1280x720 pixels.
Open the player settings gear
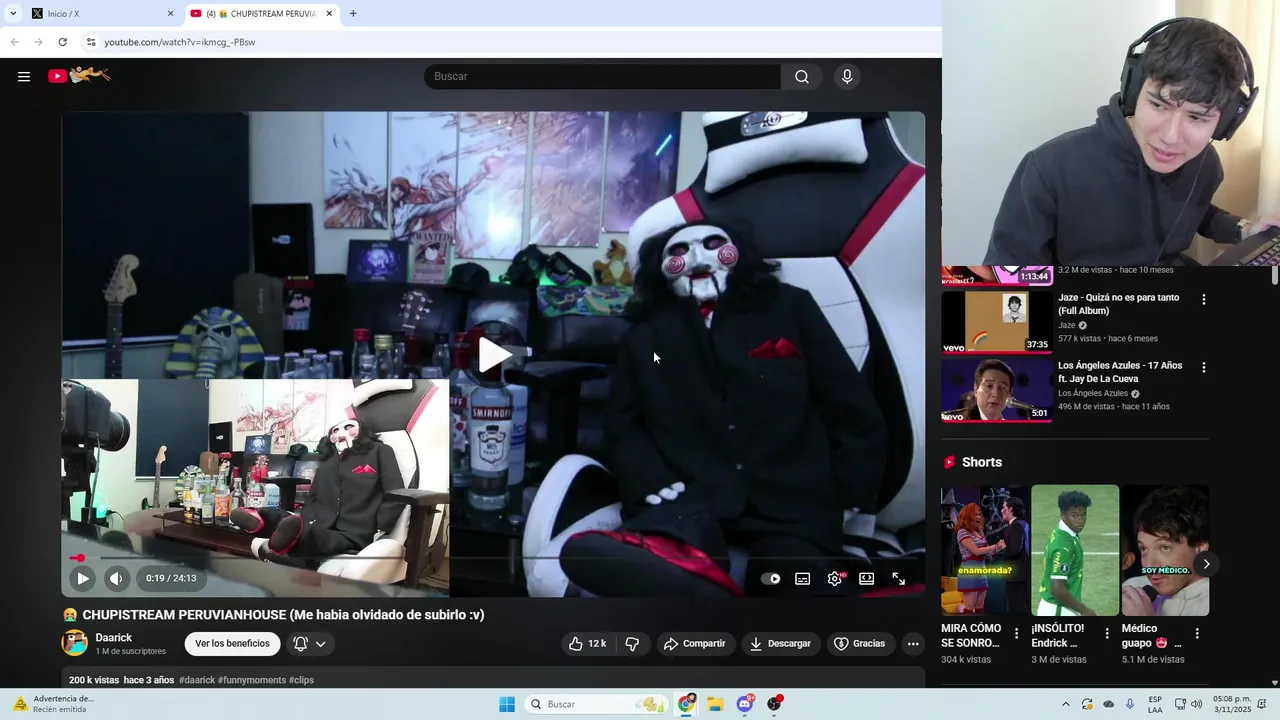(x=835, y=578)
